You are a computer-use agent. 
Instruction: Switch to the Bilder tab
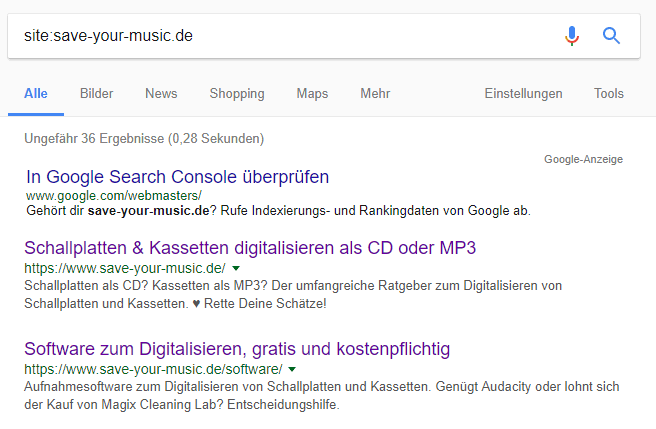coord(97,93)
